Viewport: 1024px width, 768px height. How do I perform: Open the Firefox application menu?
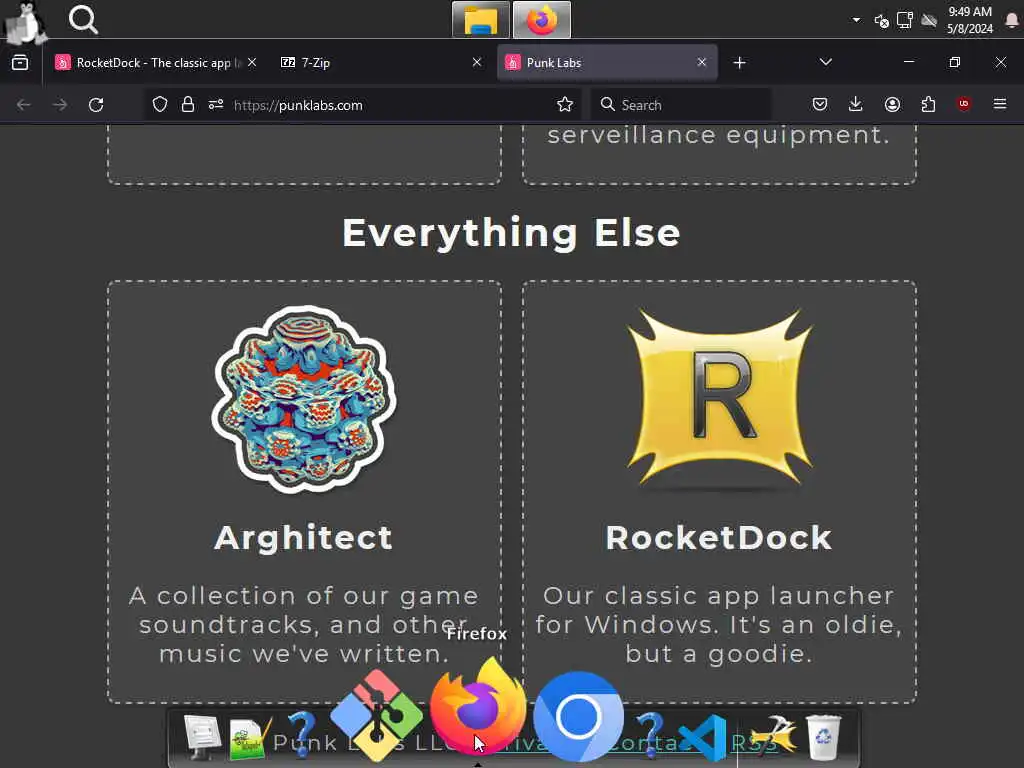1000,104
